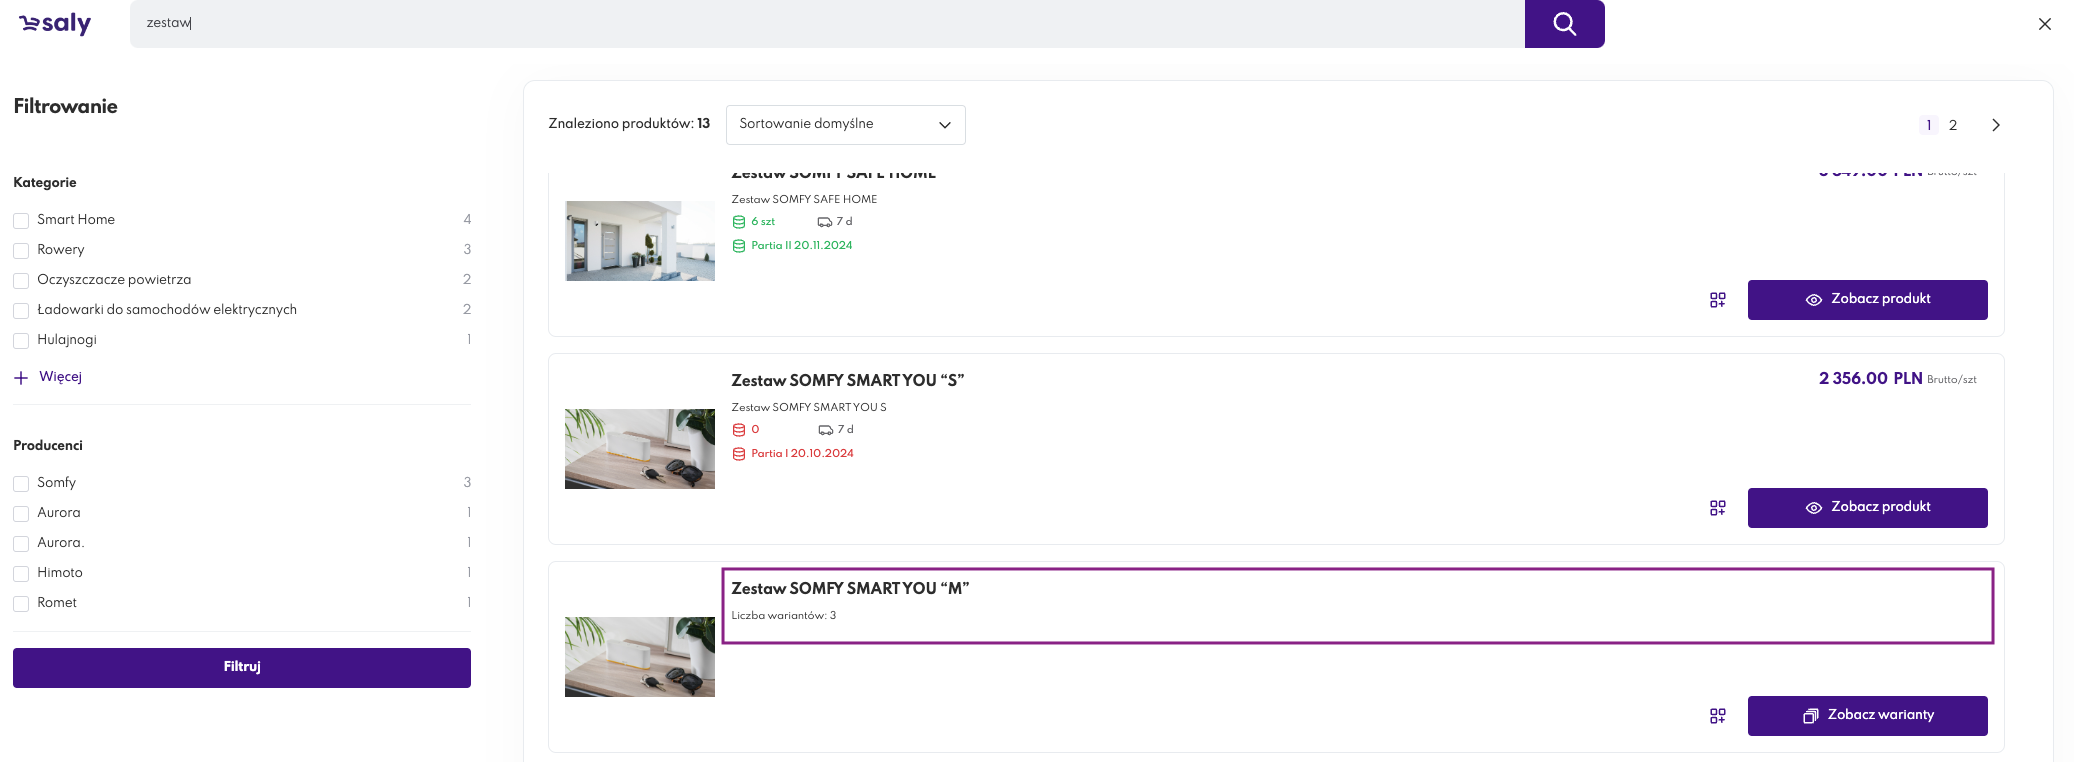The height and width of the screenshot is (762, 2074).
Task: Click Zobacz warianty for SMART YOU "M"
Action: (x=1867, y=716)
